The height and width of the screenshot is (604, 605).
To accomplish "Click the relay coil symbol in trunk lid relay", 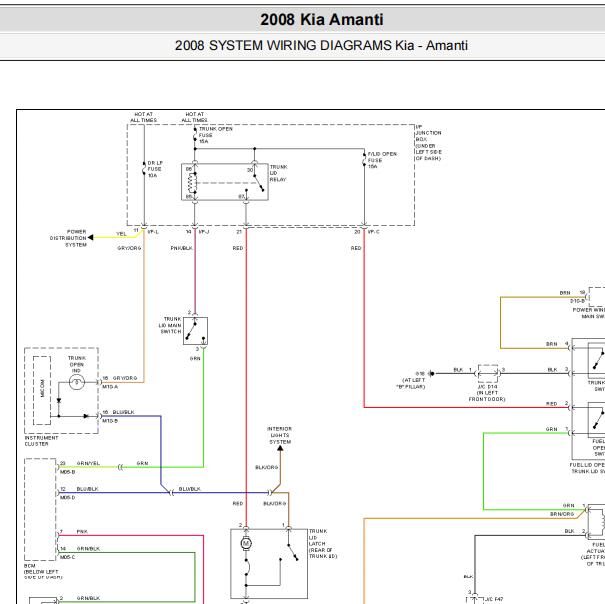I will tap(193, 183).
